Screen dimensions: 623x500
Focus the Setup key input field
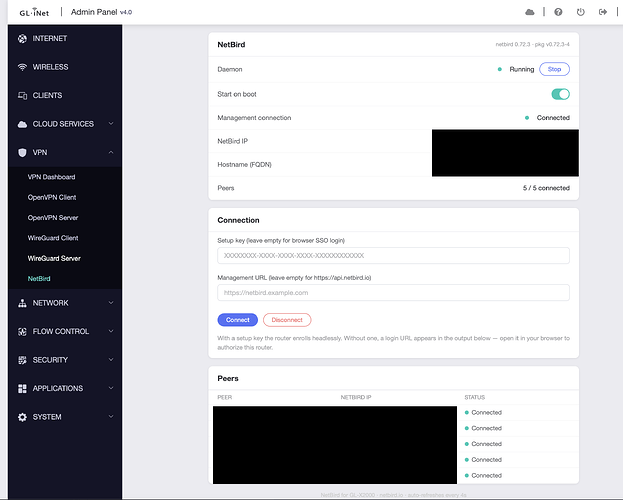click(393, 256)
